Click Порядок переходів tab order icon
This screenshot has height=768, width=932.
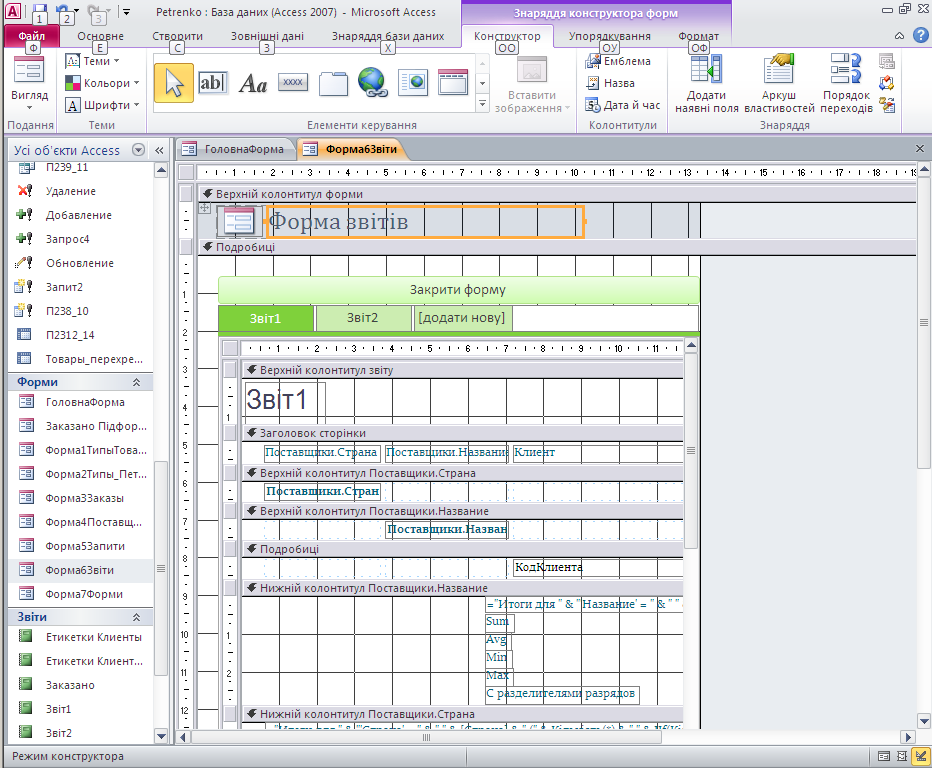point(846,83)
